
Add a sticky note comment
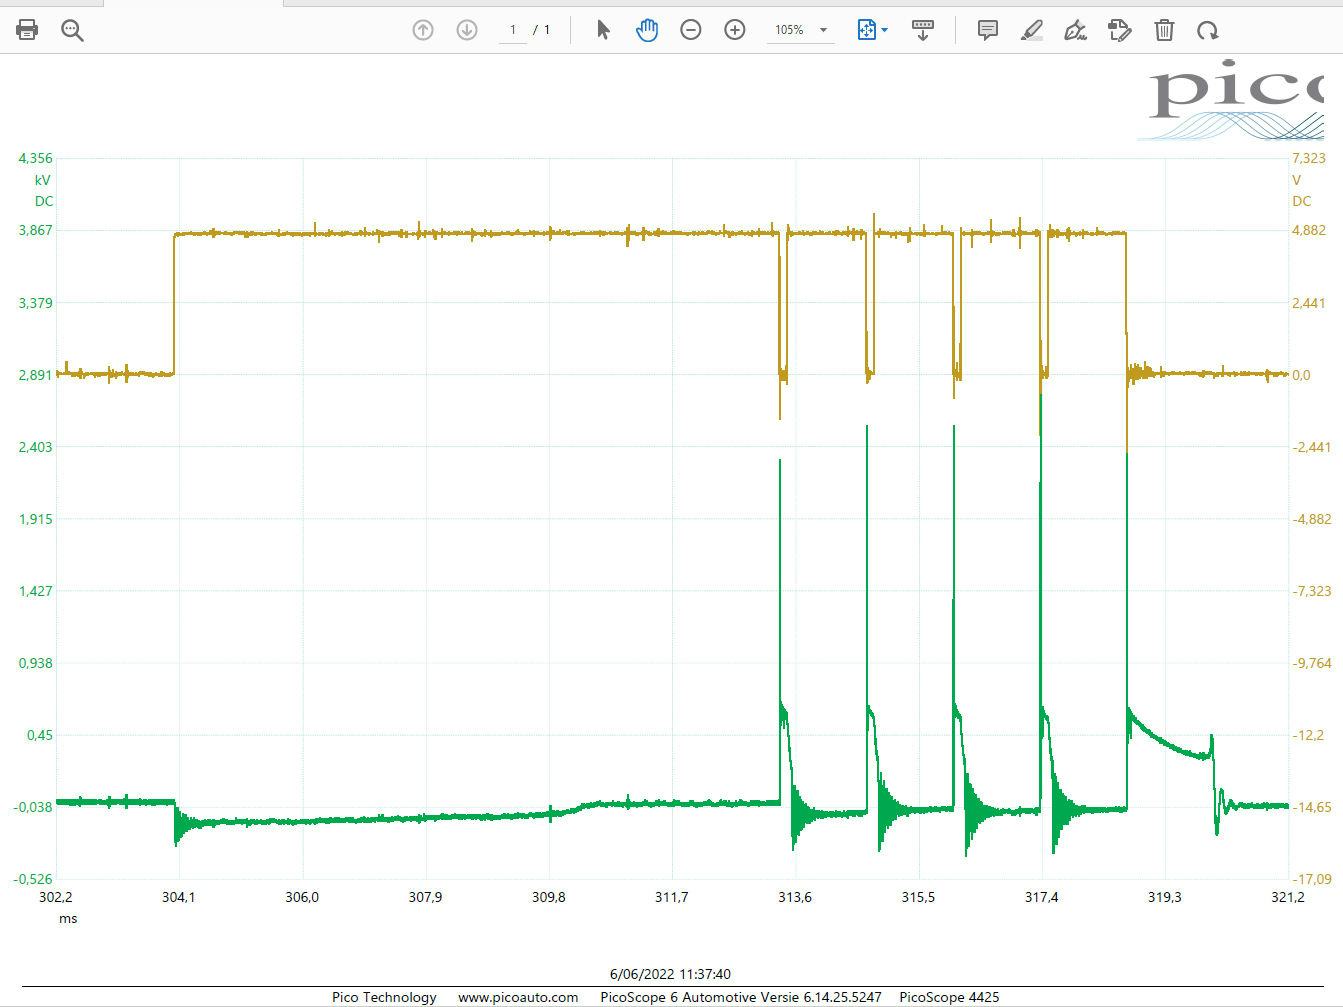pos(988,30)
